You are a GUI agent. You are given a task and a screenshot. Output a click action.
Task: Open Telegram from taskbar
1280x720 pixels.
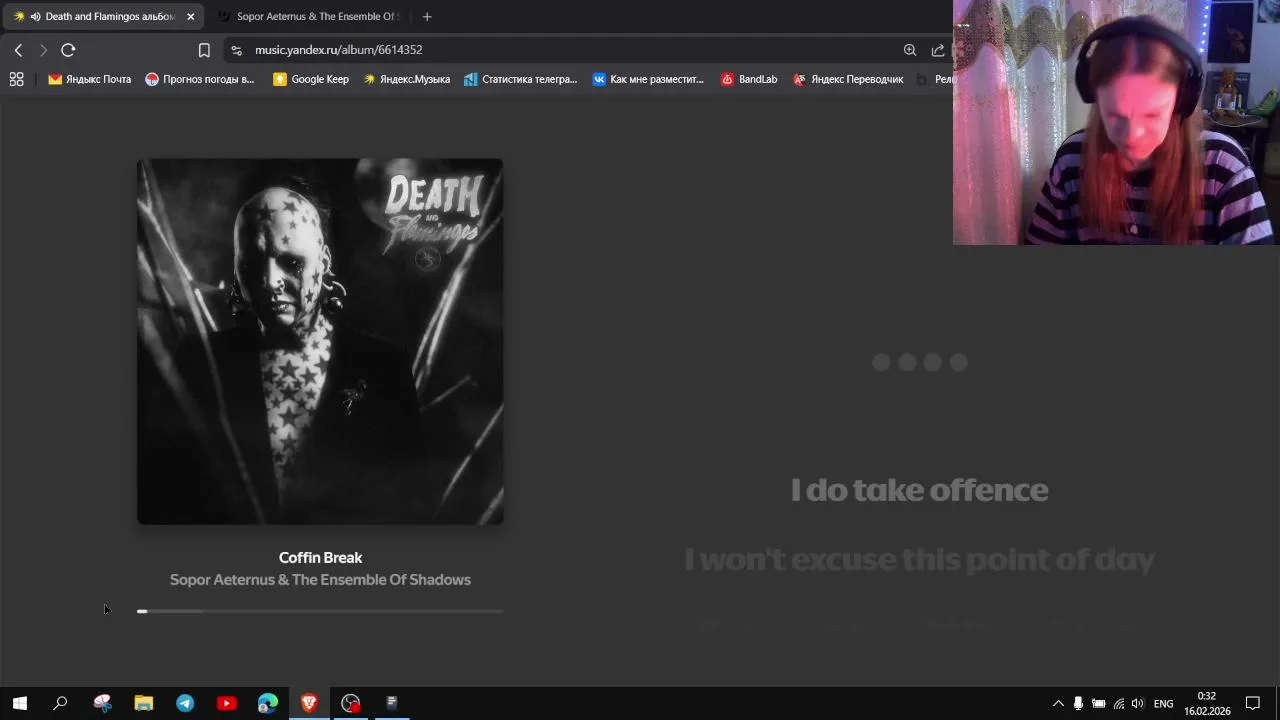pyautogui.click(x=185, y=703)
